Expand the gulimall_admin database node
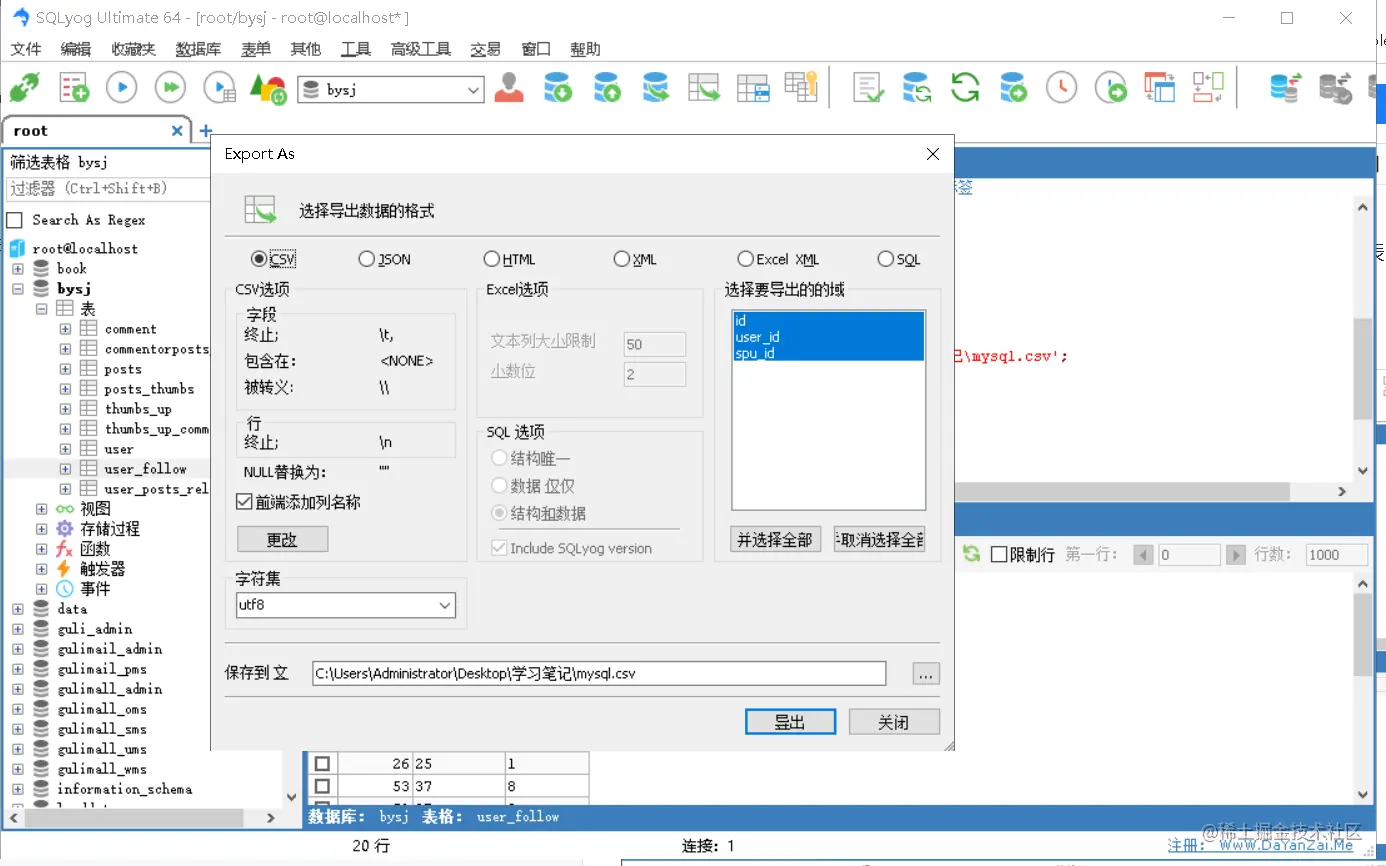This screenshot has height=866, width=1386. pyautogui.click(x=18, y=689)
